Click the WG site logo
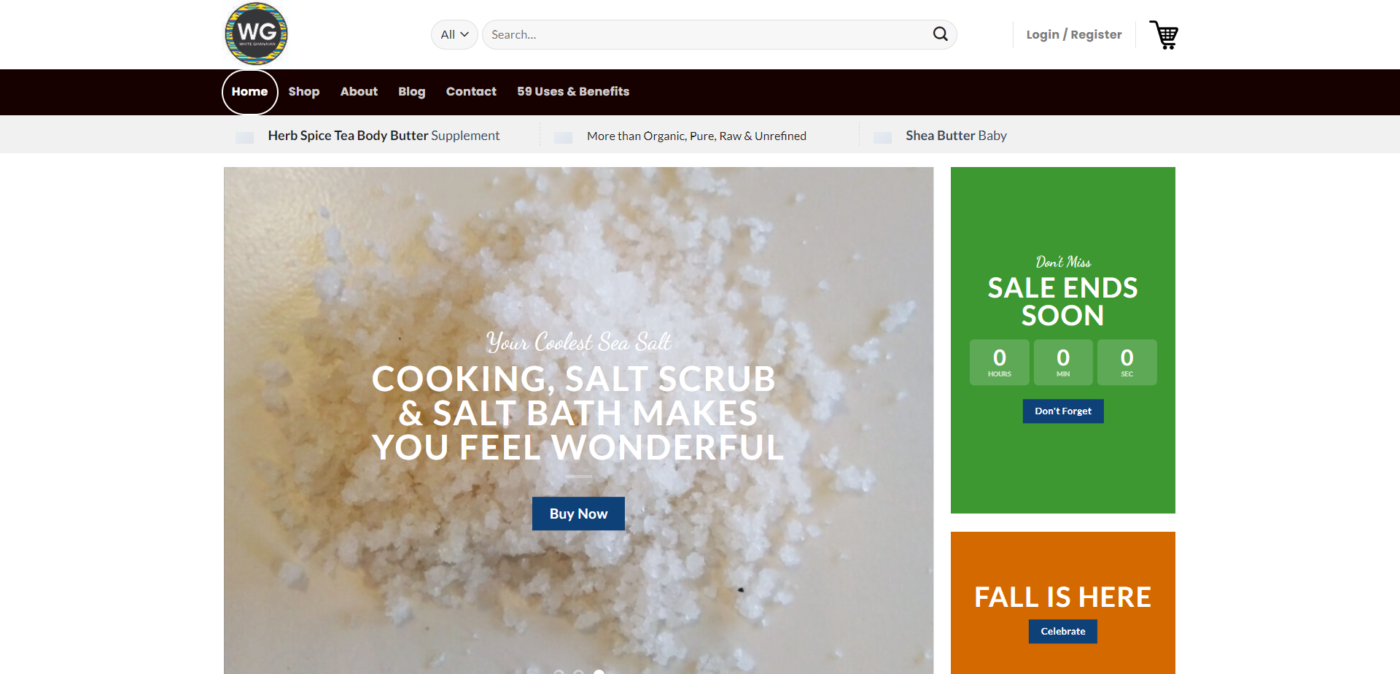The image size is (1400, 674). coord(256,34)
